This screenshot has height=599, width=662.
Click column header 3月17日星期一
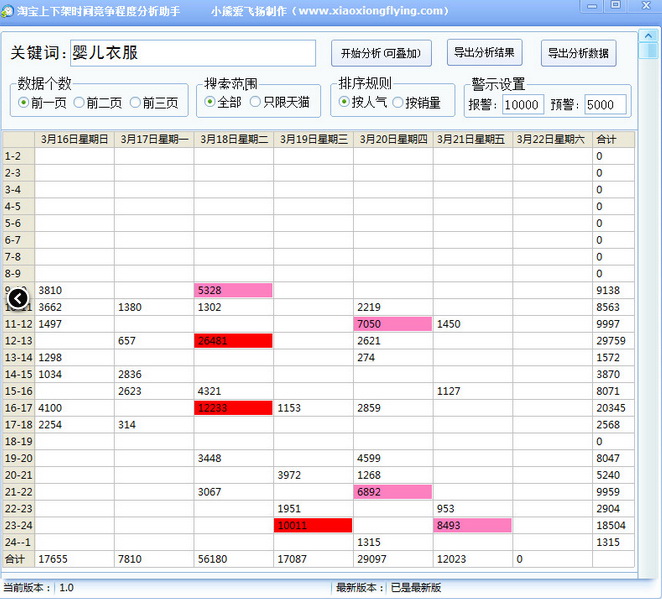(154, 139)
